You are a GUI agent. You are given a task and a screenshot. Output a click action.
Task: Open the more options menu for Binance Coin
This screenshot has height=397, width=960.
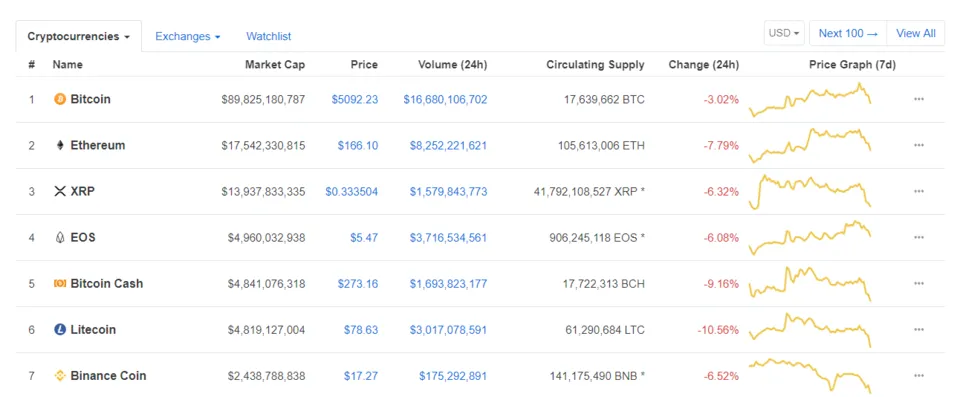tap(918, 376)
